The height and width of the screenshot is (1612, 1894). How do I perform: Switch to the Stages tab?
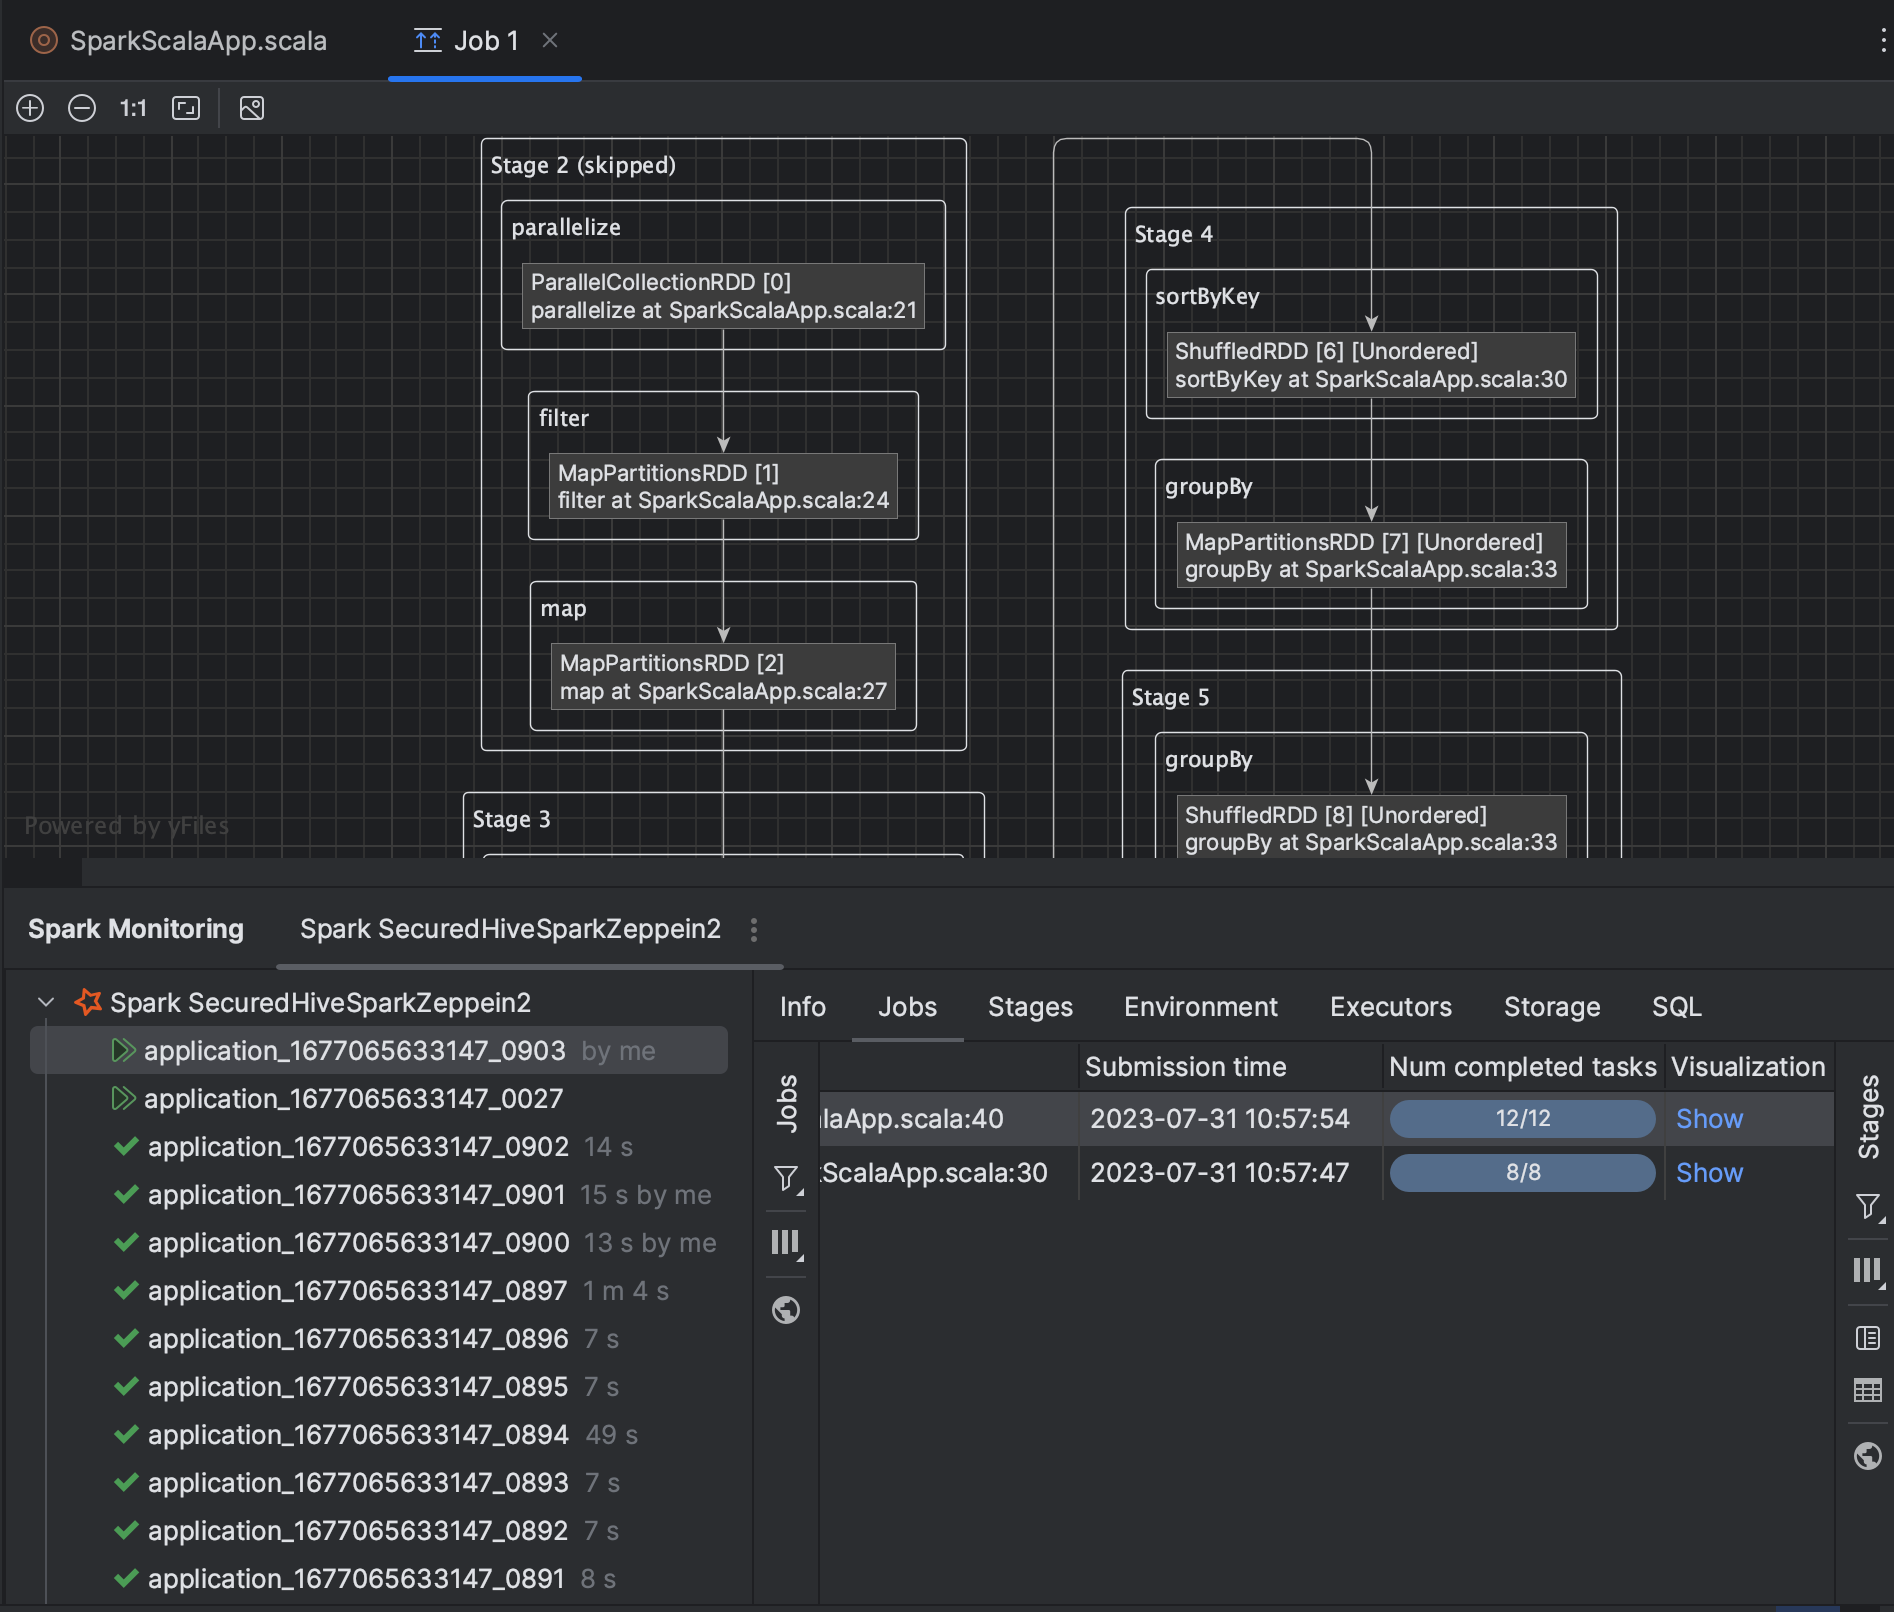[1029, 1007]
